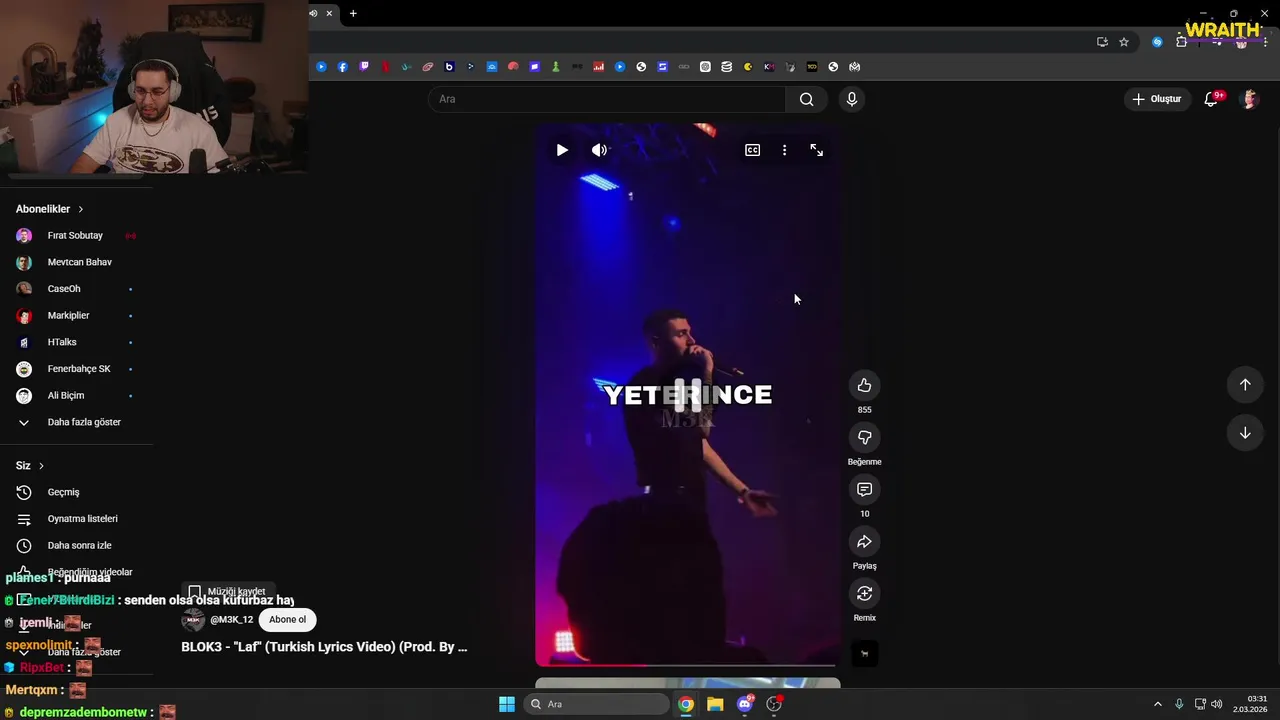Open the Windows Start menu

tap(507, 704)
